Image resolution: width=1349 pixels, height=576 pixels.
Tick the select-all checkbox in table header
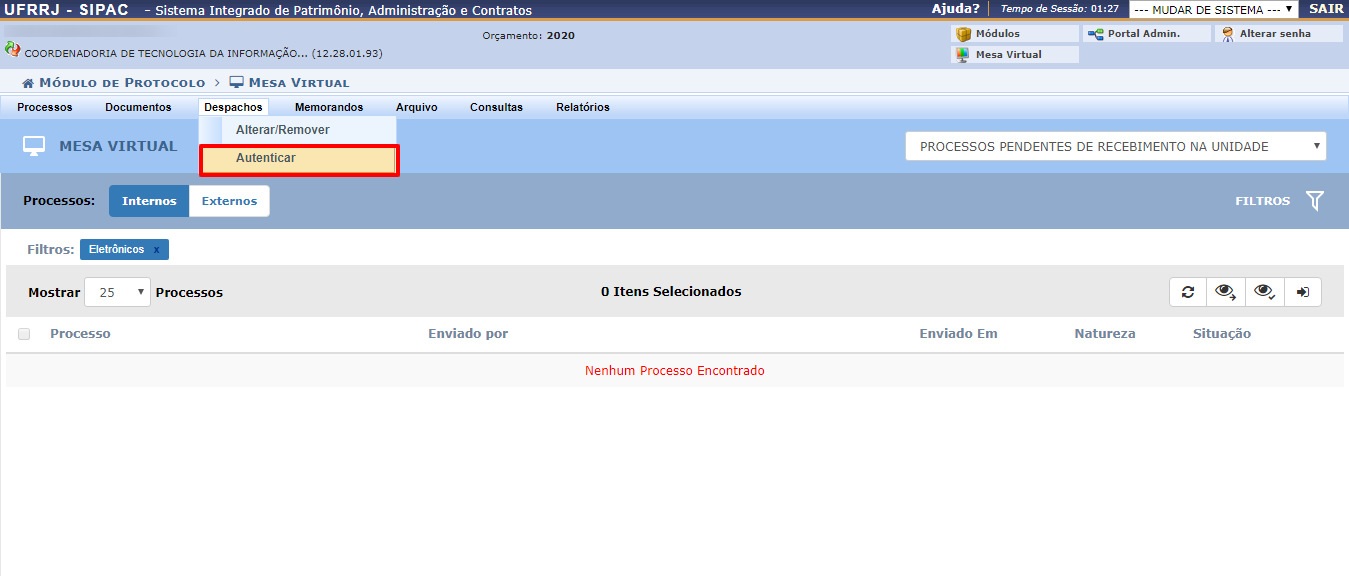[x=24, y=334]
